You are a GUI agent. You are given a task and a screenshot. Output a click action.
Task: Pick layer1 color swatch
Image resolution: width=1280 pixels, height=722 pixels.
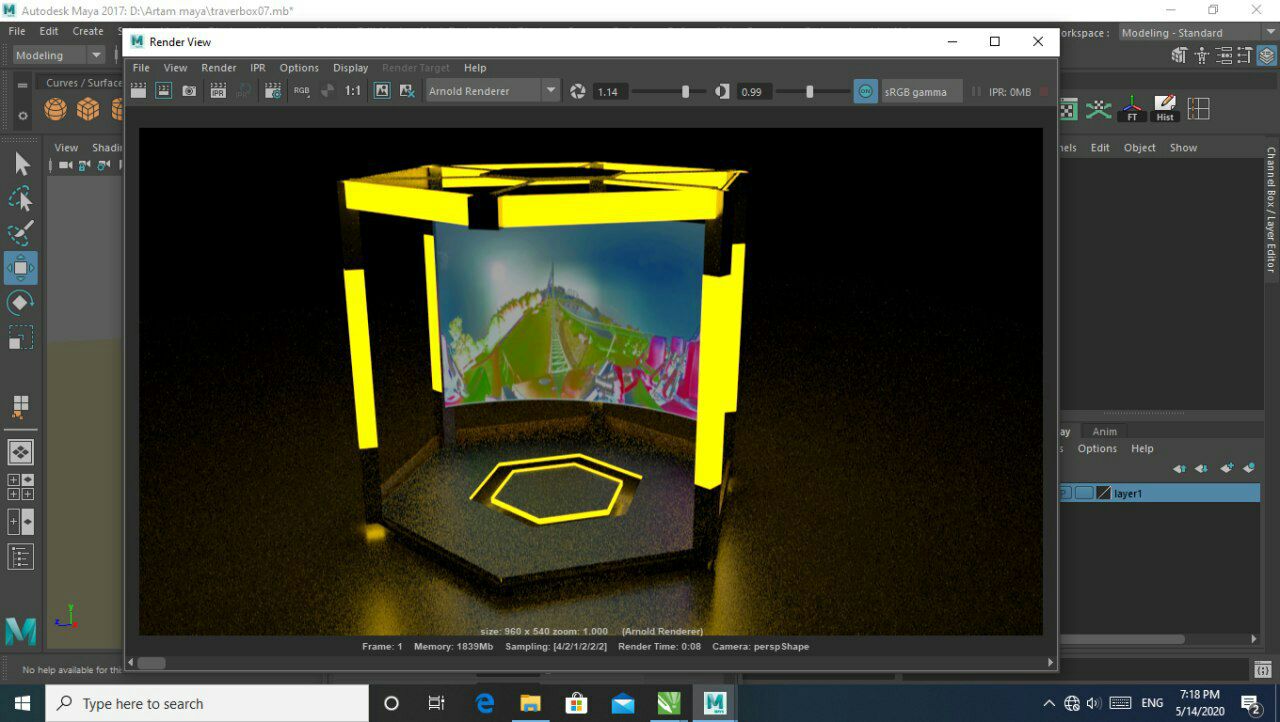click(x=1104, y=493)
